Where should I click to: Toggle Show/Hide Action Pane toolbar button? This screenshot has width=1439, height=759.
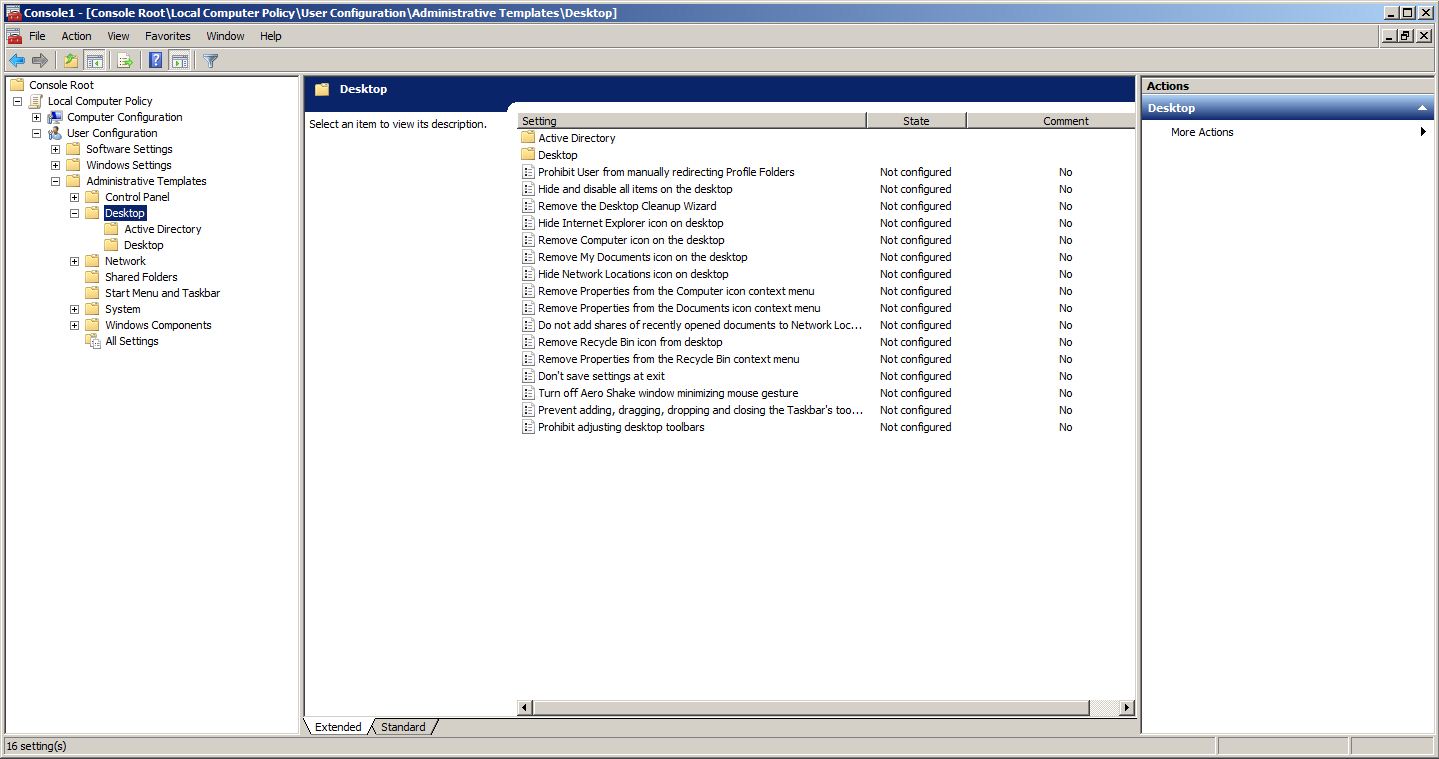click(180, 60)
